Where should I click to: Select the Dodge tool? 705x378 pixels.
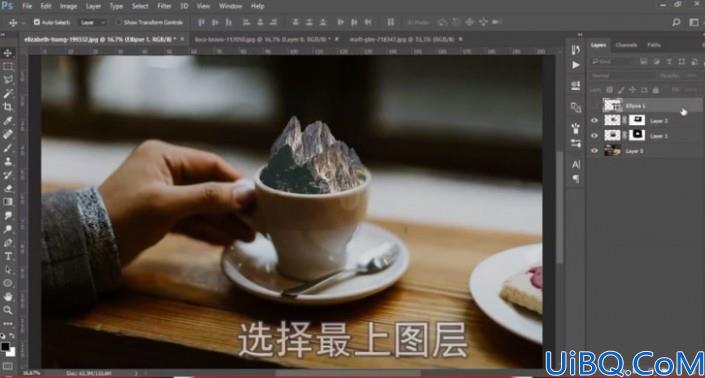point(8,229)
